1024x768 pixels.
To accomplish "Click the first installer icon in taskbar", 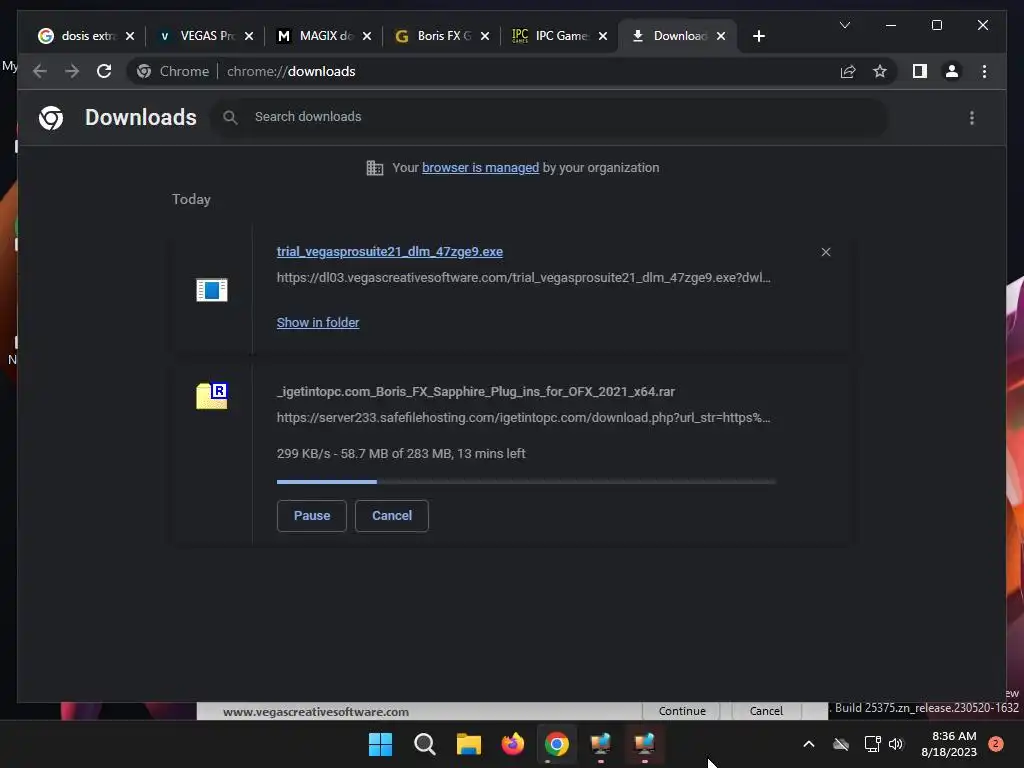I will [600, 744].
